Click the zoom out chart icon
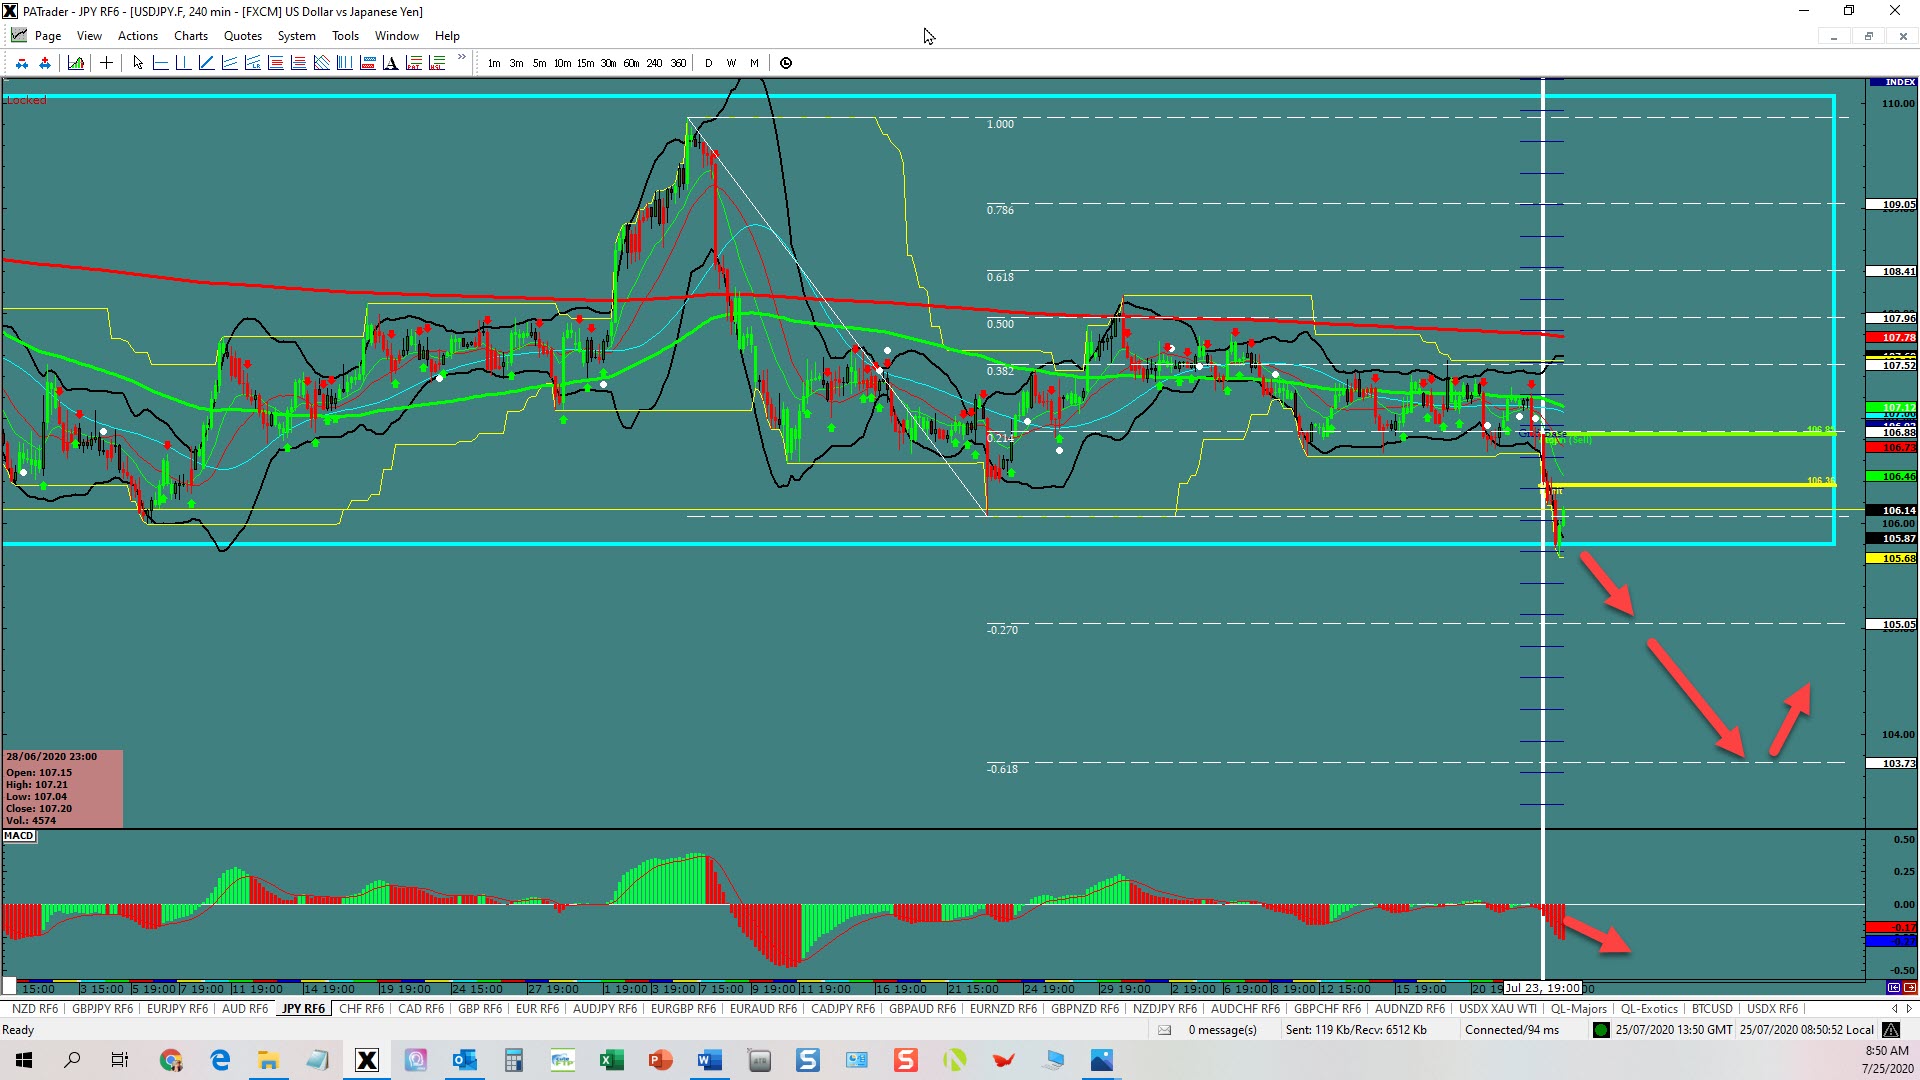The width and height of the screenshot is (1920, 1080). [x=22, y=63]
